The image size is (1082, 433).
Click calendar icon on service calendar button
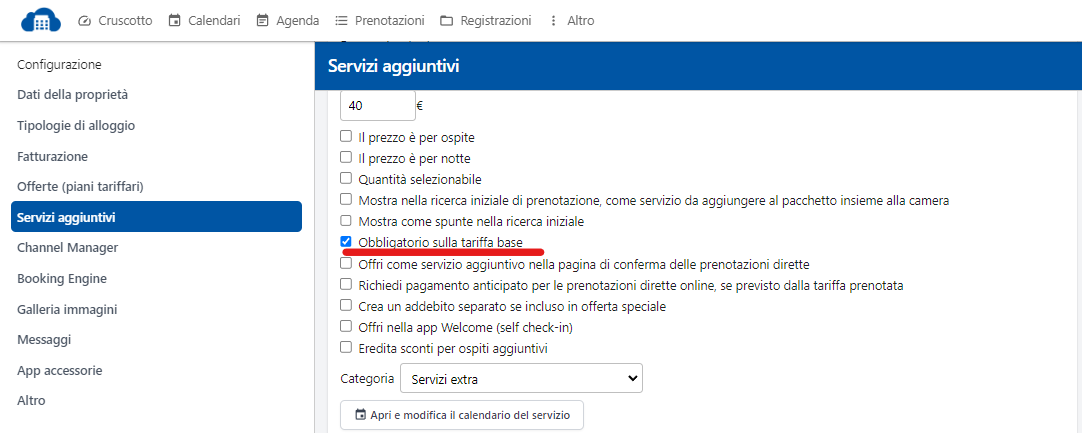[x=360, y=415]
